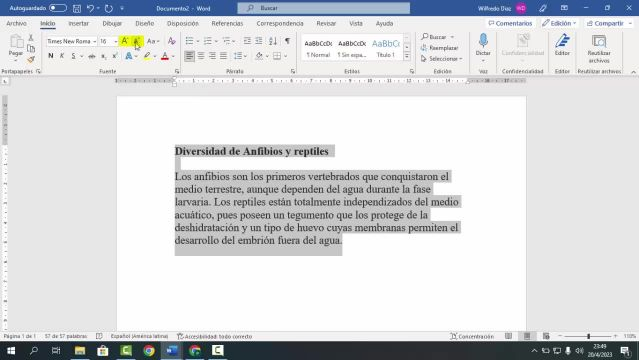Image resolution: width=639 pixels, height=360 pixels.
Task: Toggle show paragraph marks
Action: 287,41
